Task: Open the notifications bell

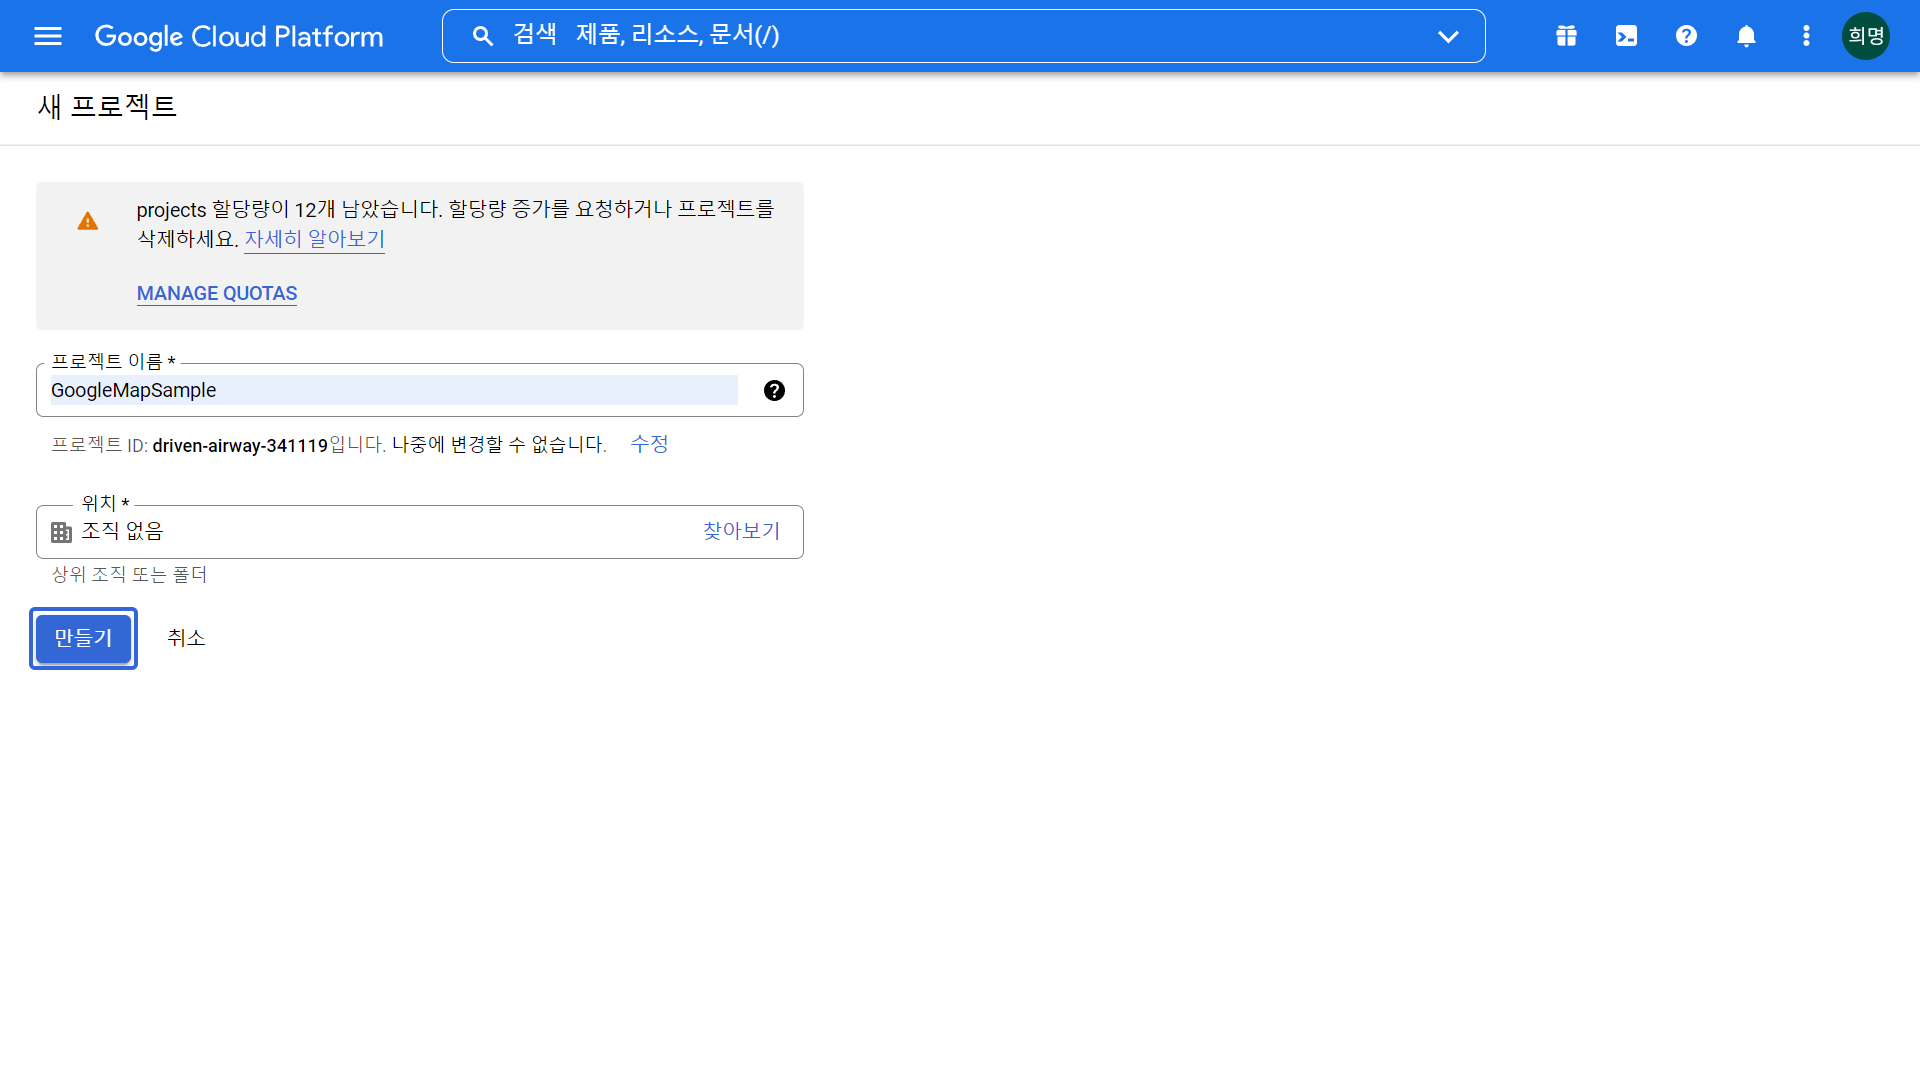Action: tap(1746, 37)
